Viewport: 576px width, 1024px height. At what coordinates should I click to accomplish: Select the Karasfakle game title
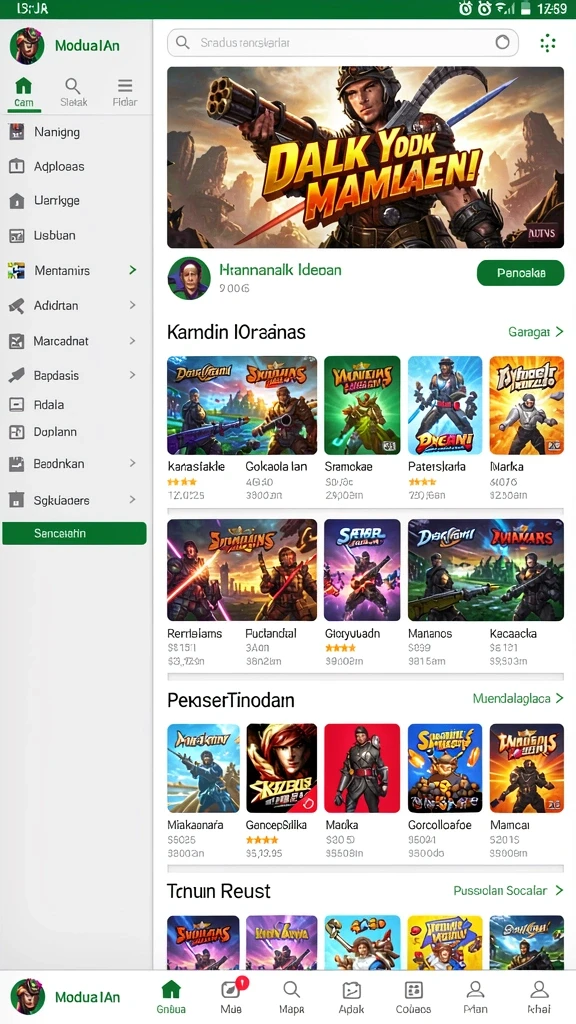pos(196,467)
